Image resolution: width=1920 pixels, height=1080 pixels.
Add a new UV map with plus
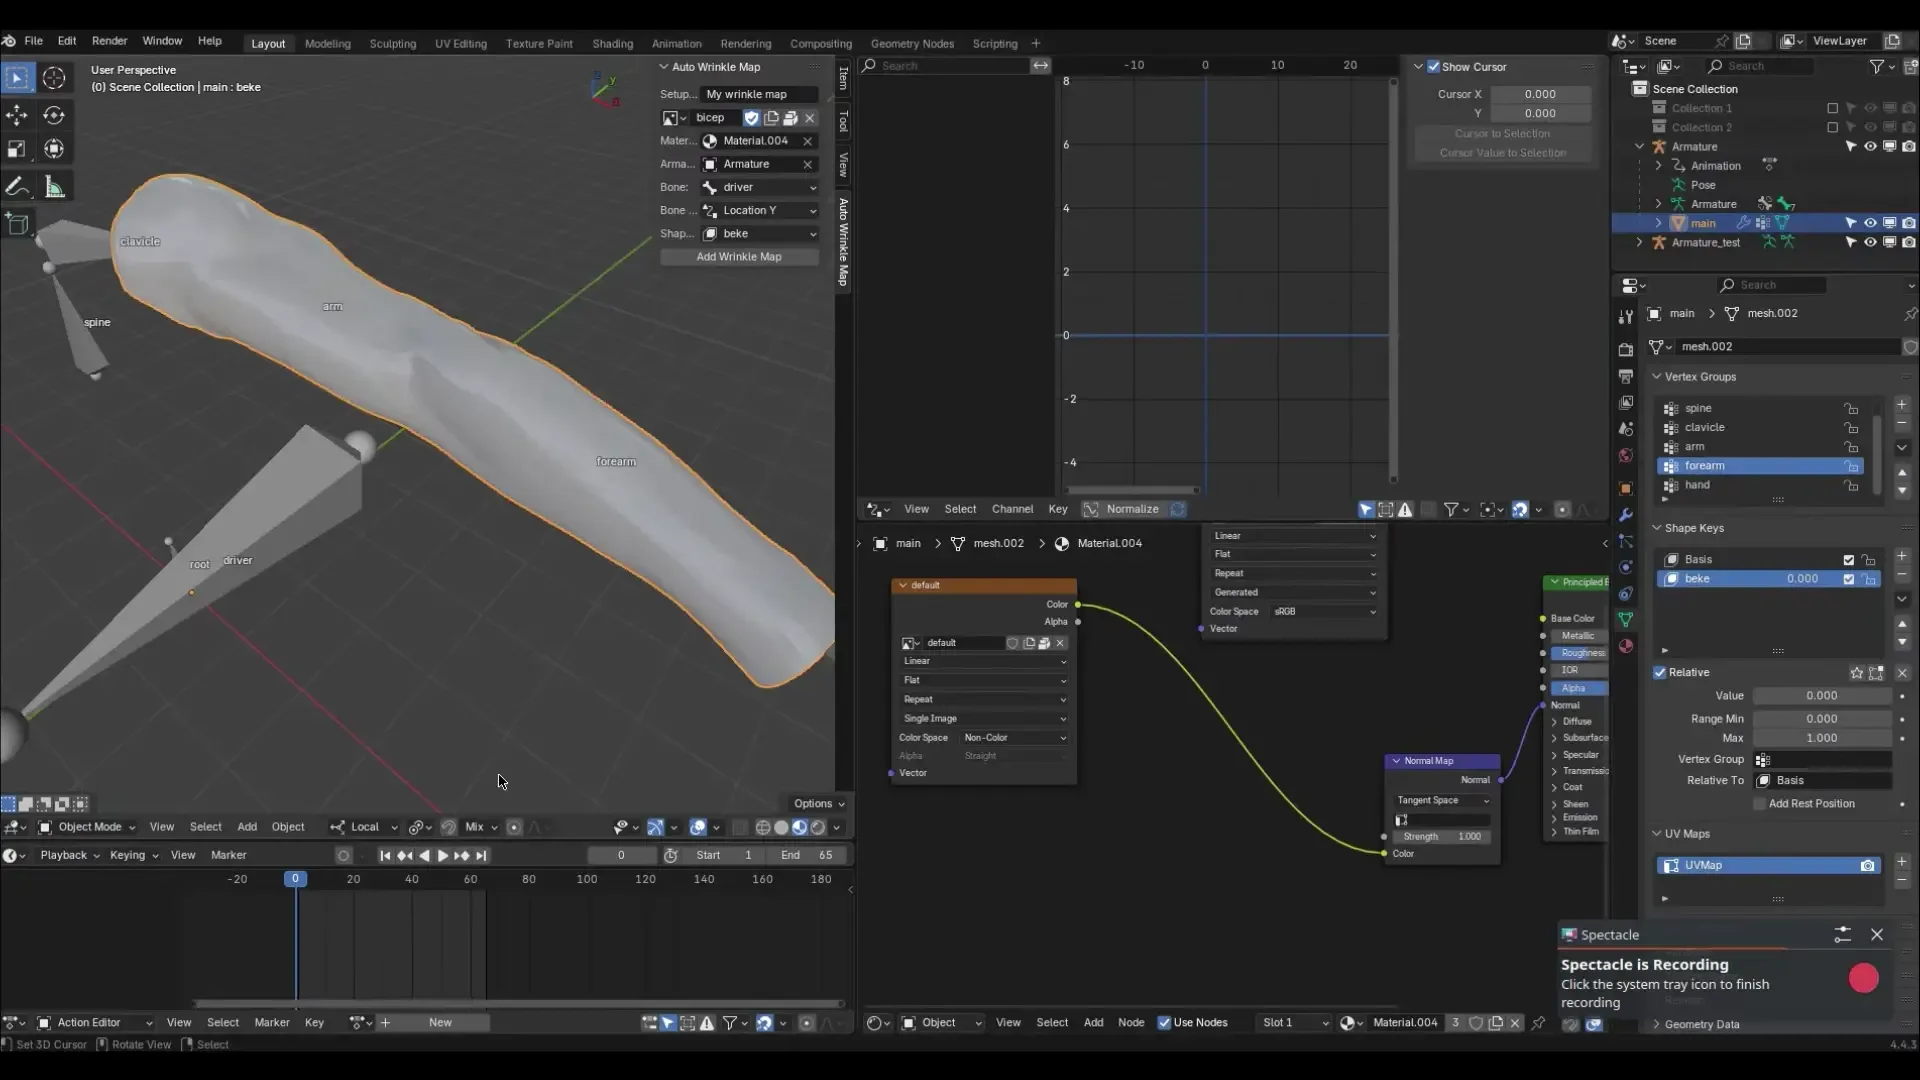(x=1901, y=862)
